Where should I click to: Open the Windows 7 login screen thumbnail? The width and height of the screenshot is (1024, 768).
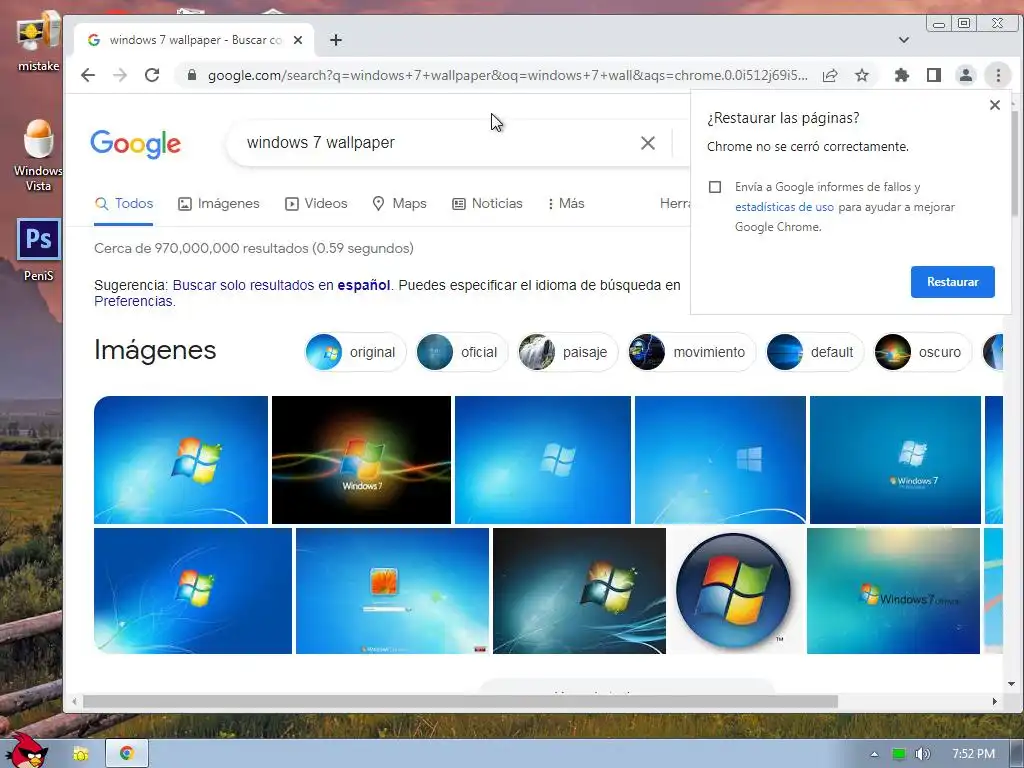pos(392,590)
